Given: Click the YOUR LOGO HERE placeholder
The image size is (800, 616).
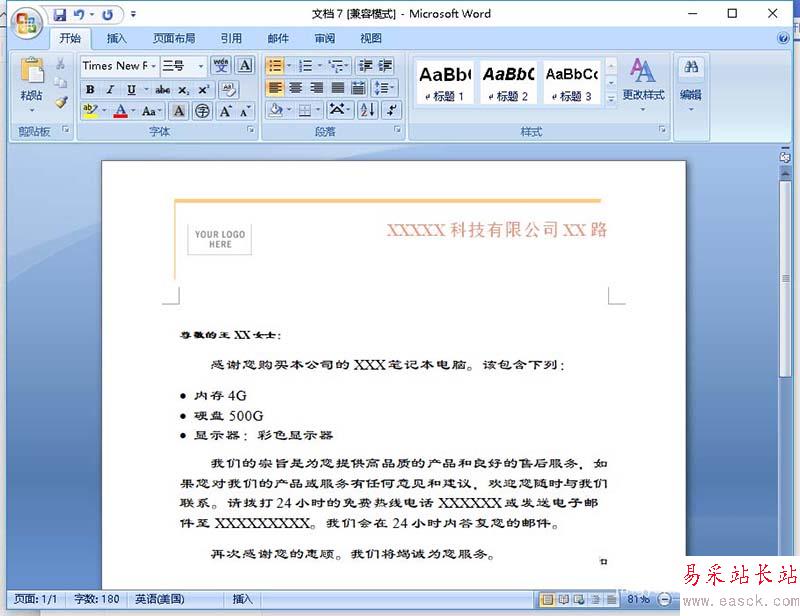Looking at the screenshot, I should [x=220, y=239].
